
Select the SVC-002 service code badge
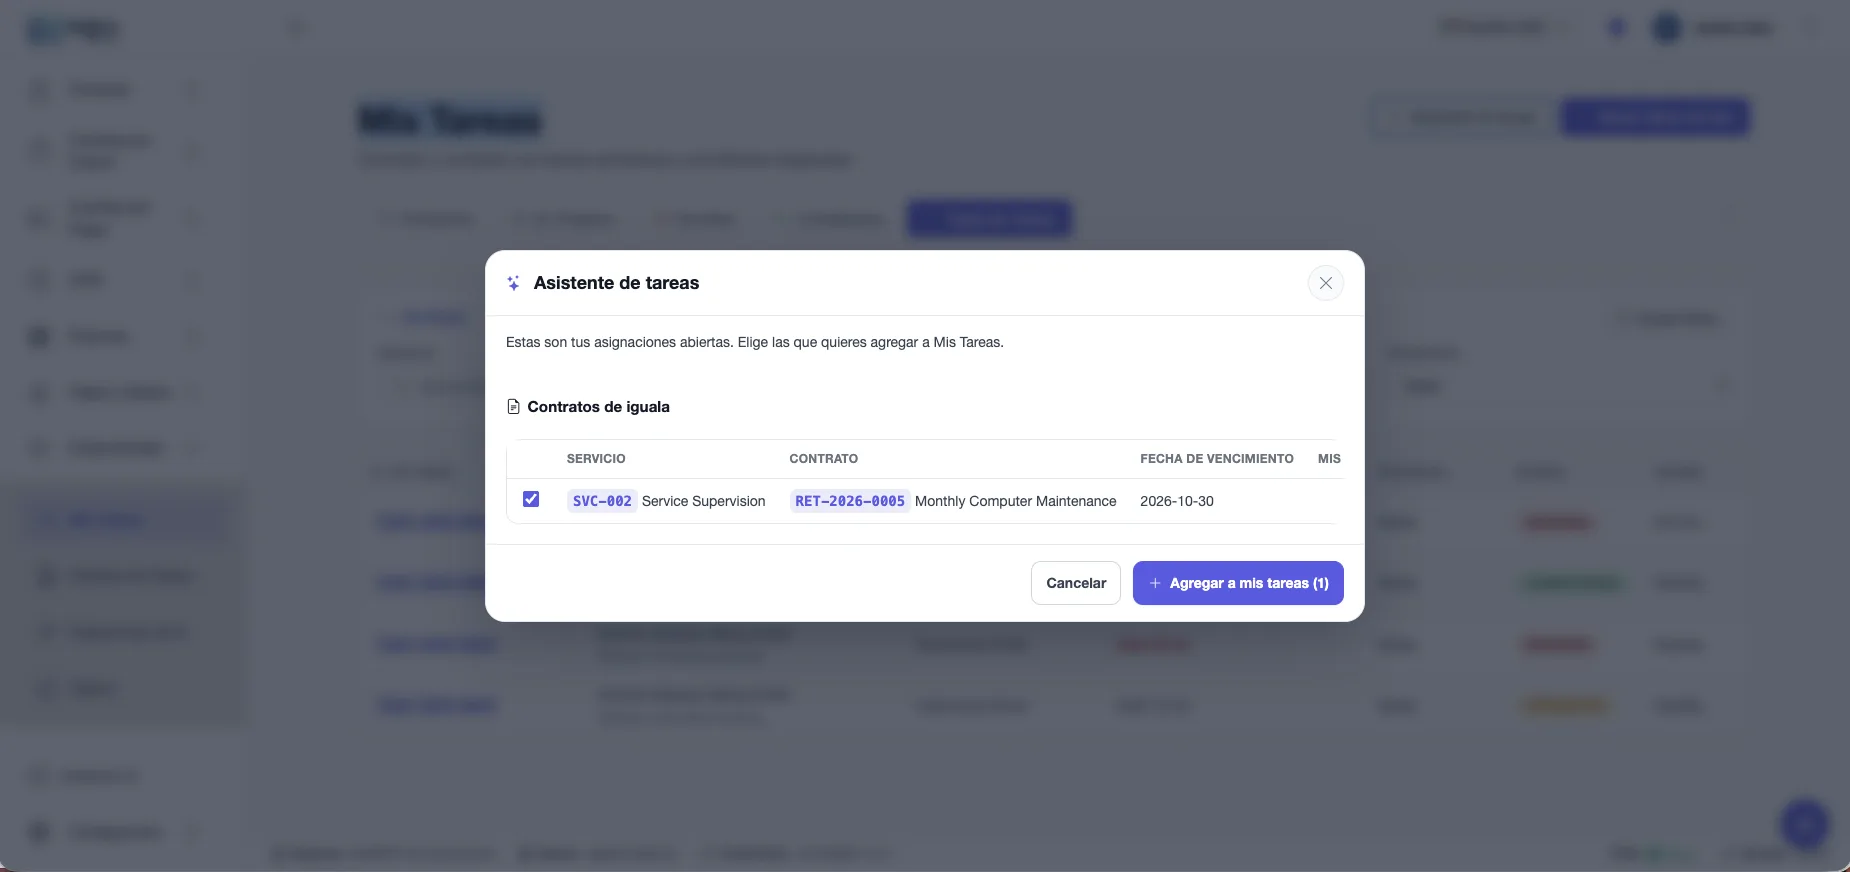[x=602, y=501]
